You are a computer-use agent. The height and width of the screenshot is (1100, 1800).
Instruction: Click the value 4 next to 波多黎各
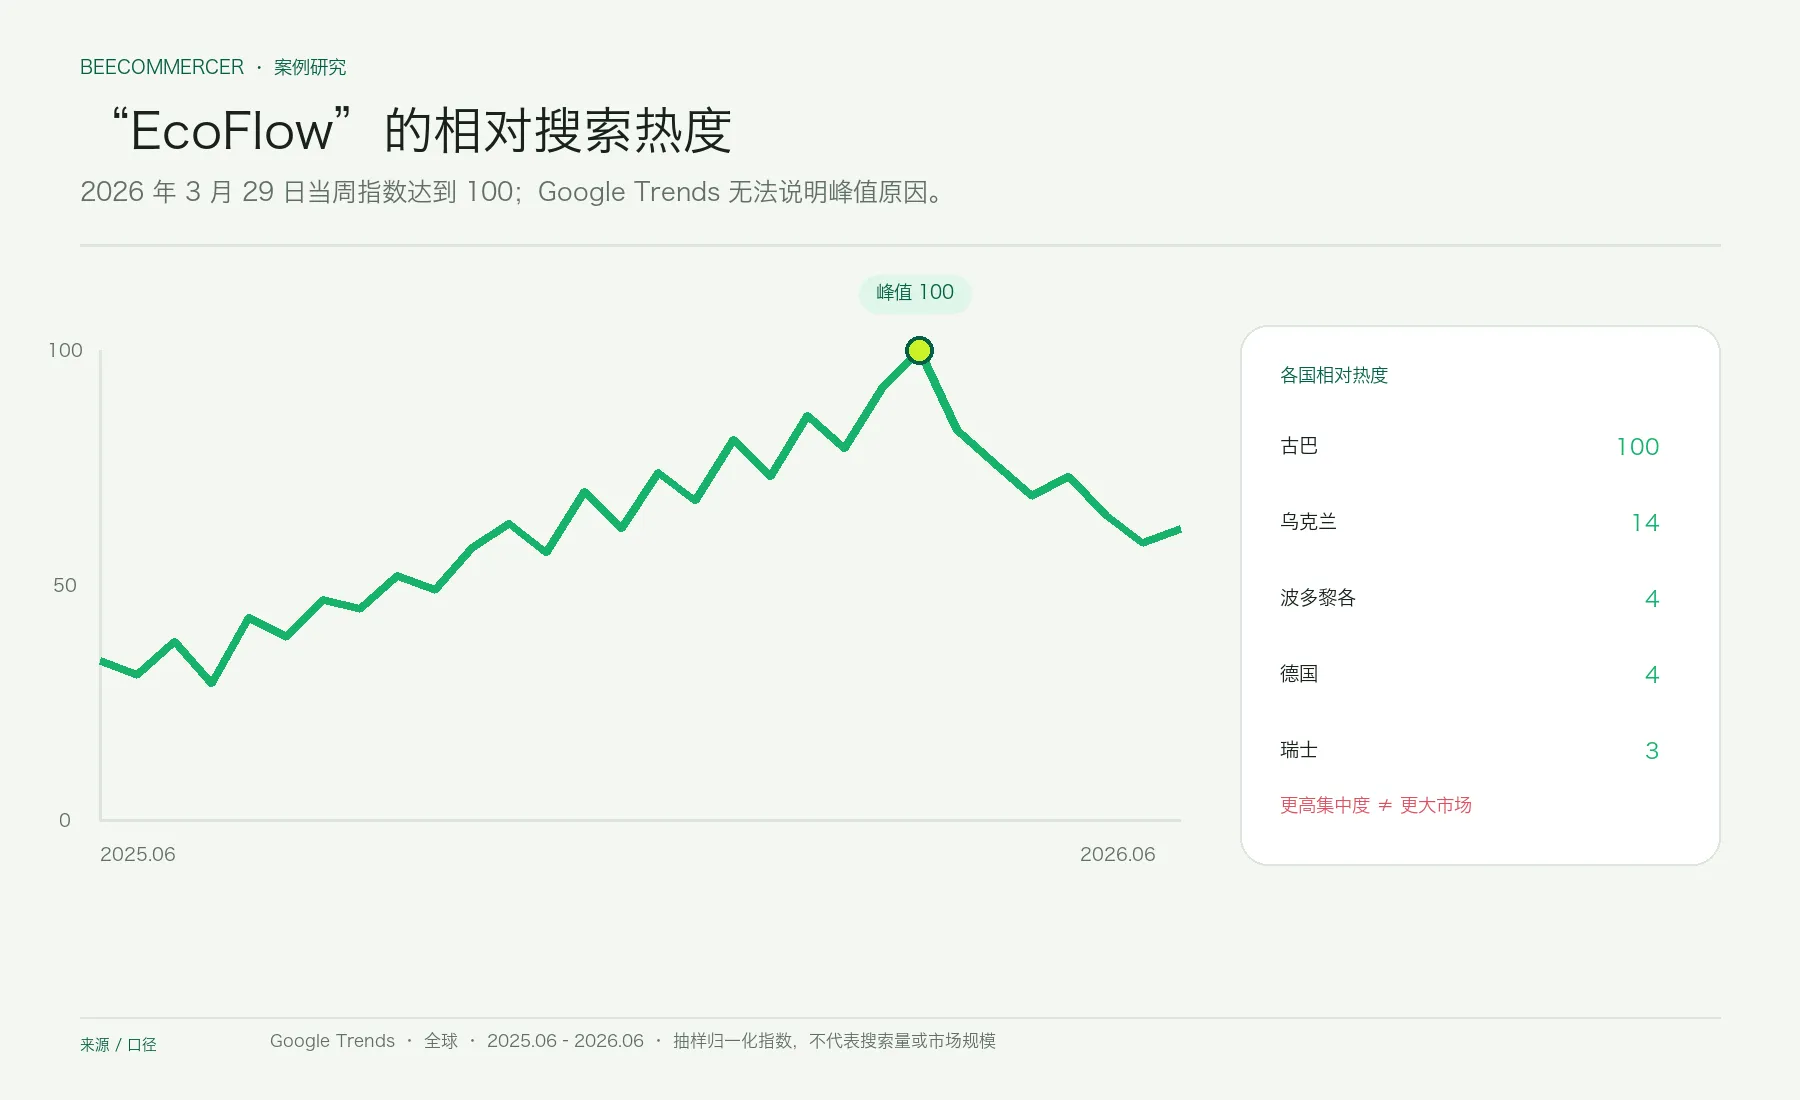(x=1652, y=599)
